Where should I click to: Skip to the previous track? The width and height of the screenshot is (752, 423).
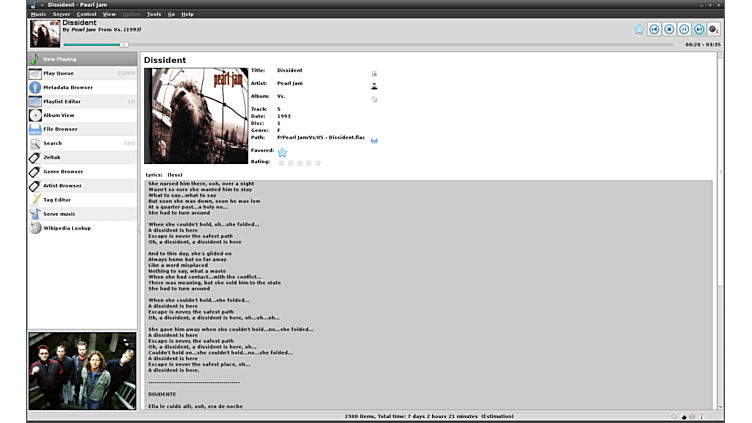point(654,29)
